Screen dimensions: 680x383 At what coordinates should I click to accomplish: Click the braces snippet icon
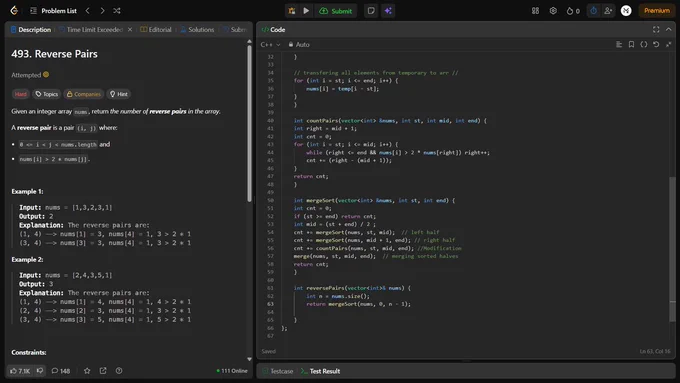644,44
